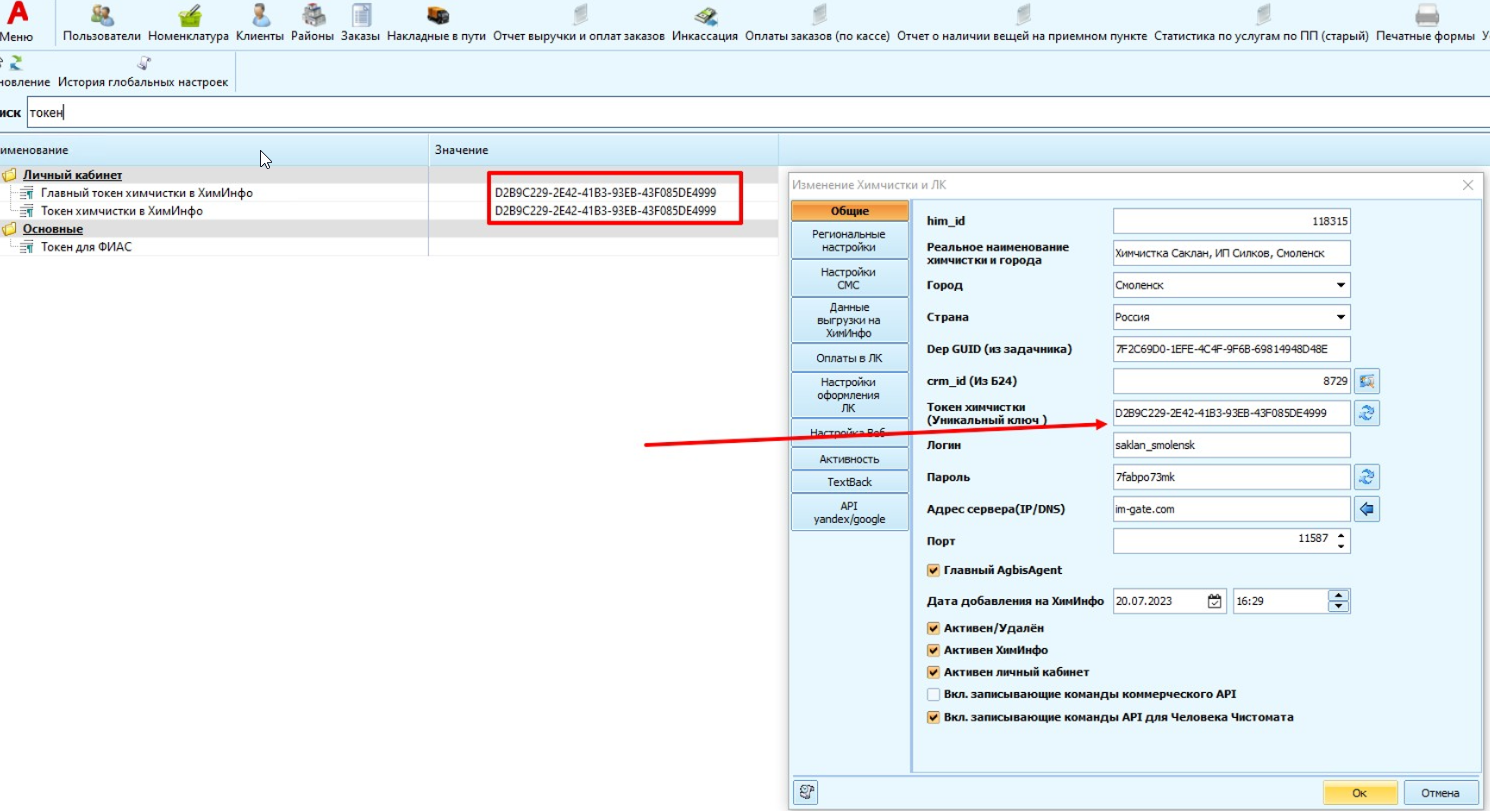This screenshot has height=811, width=1490.
Task: Click the search icon next to crm_id
Action: 1367,381
